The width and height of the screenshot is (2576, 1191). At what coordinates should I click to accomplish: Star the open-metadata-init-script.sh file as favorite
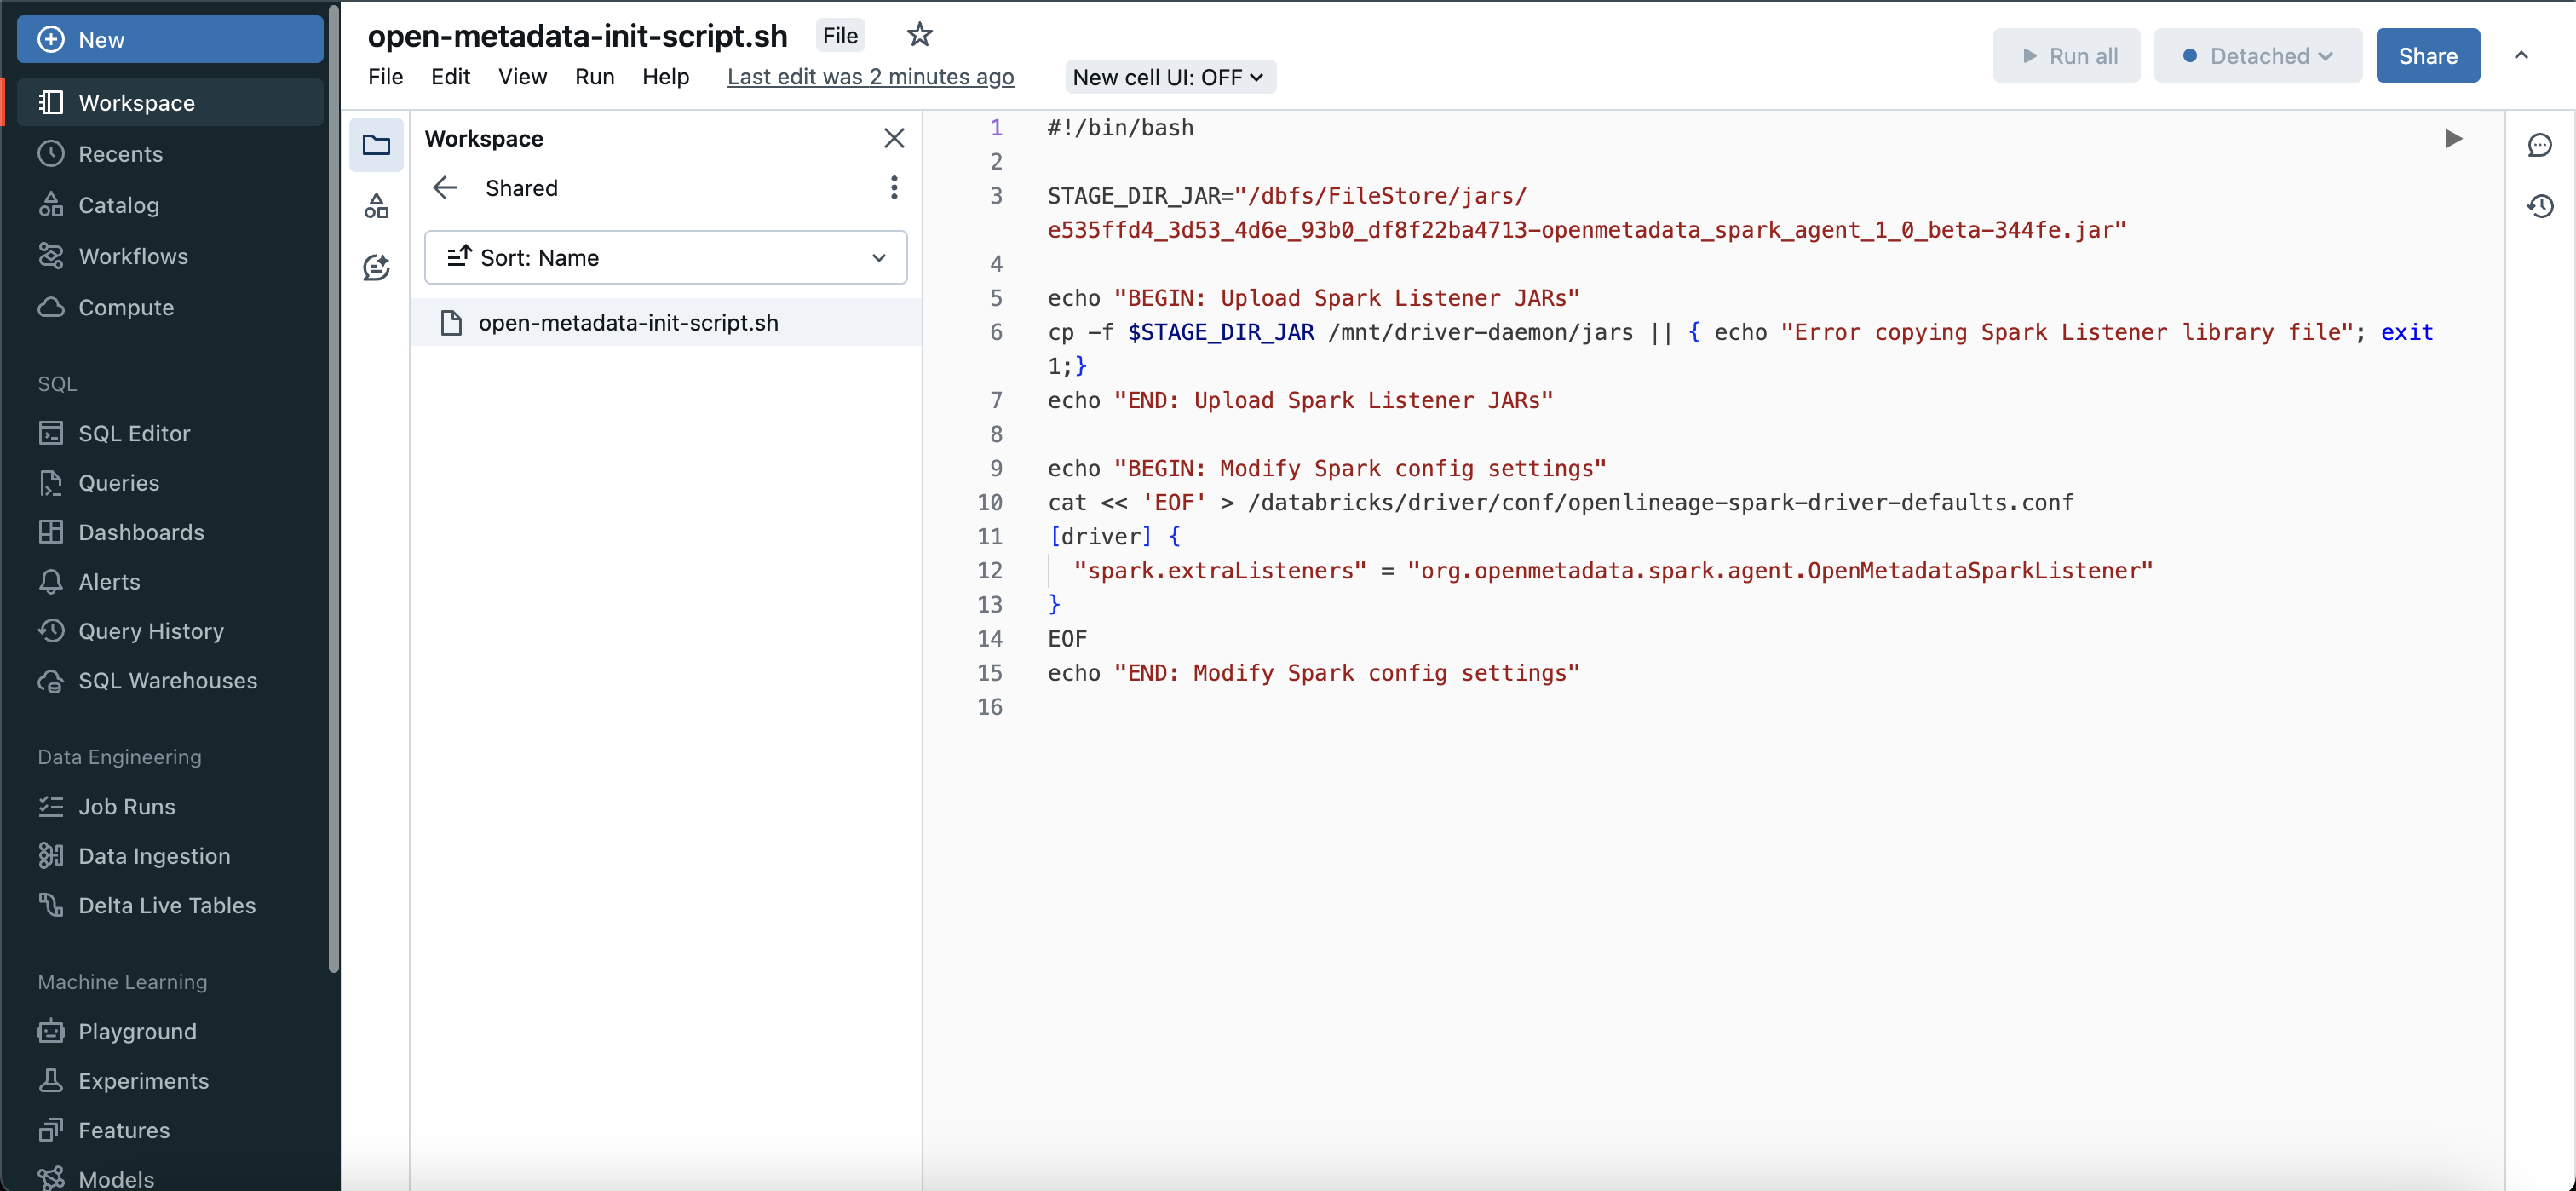click(919, 35)
